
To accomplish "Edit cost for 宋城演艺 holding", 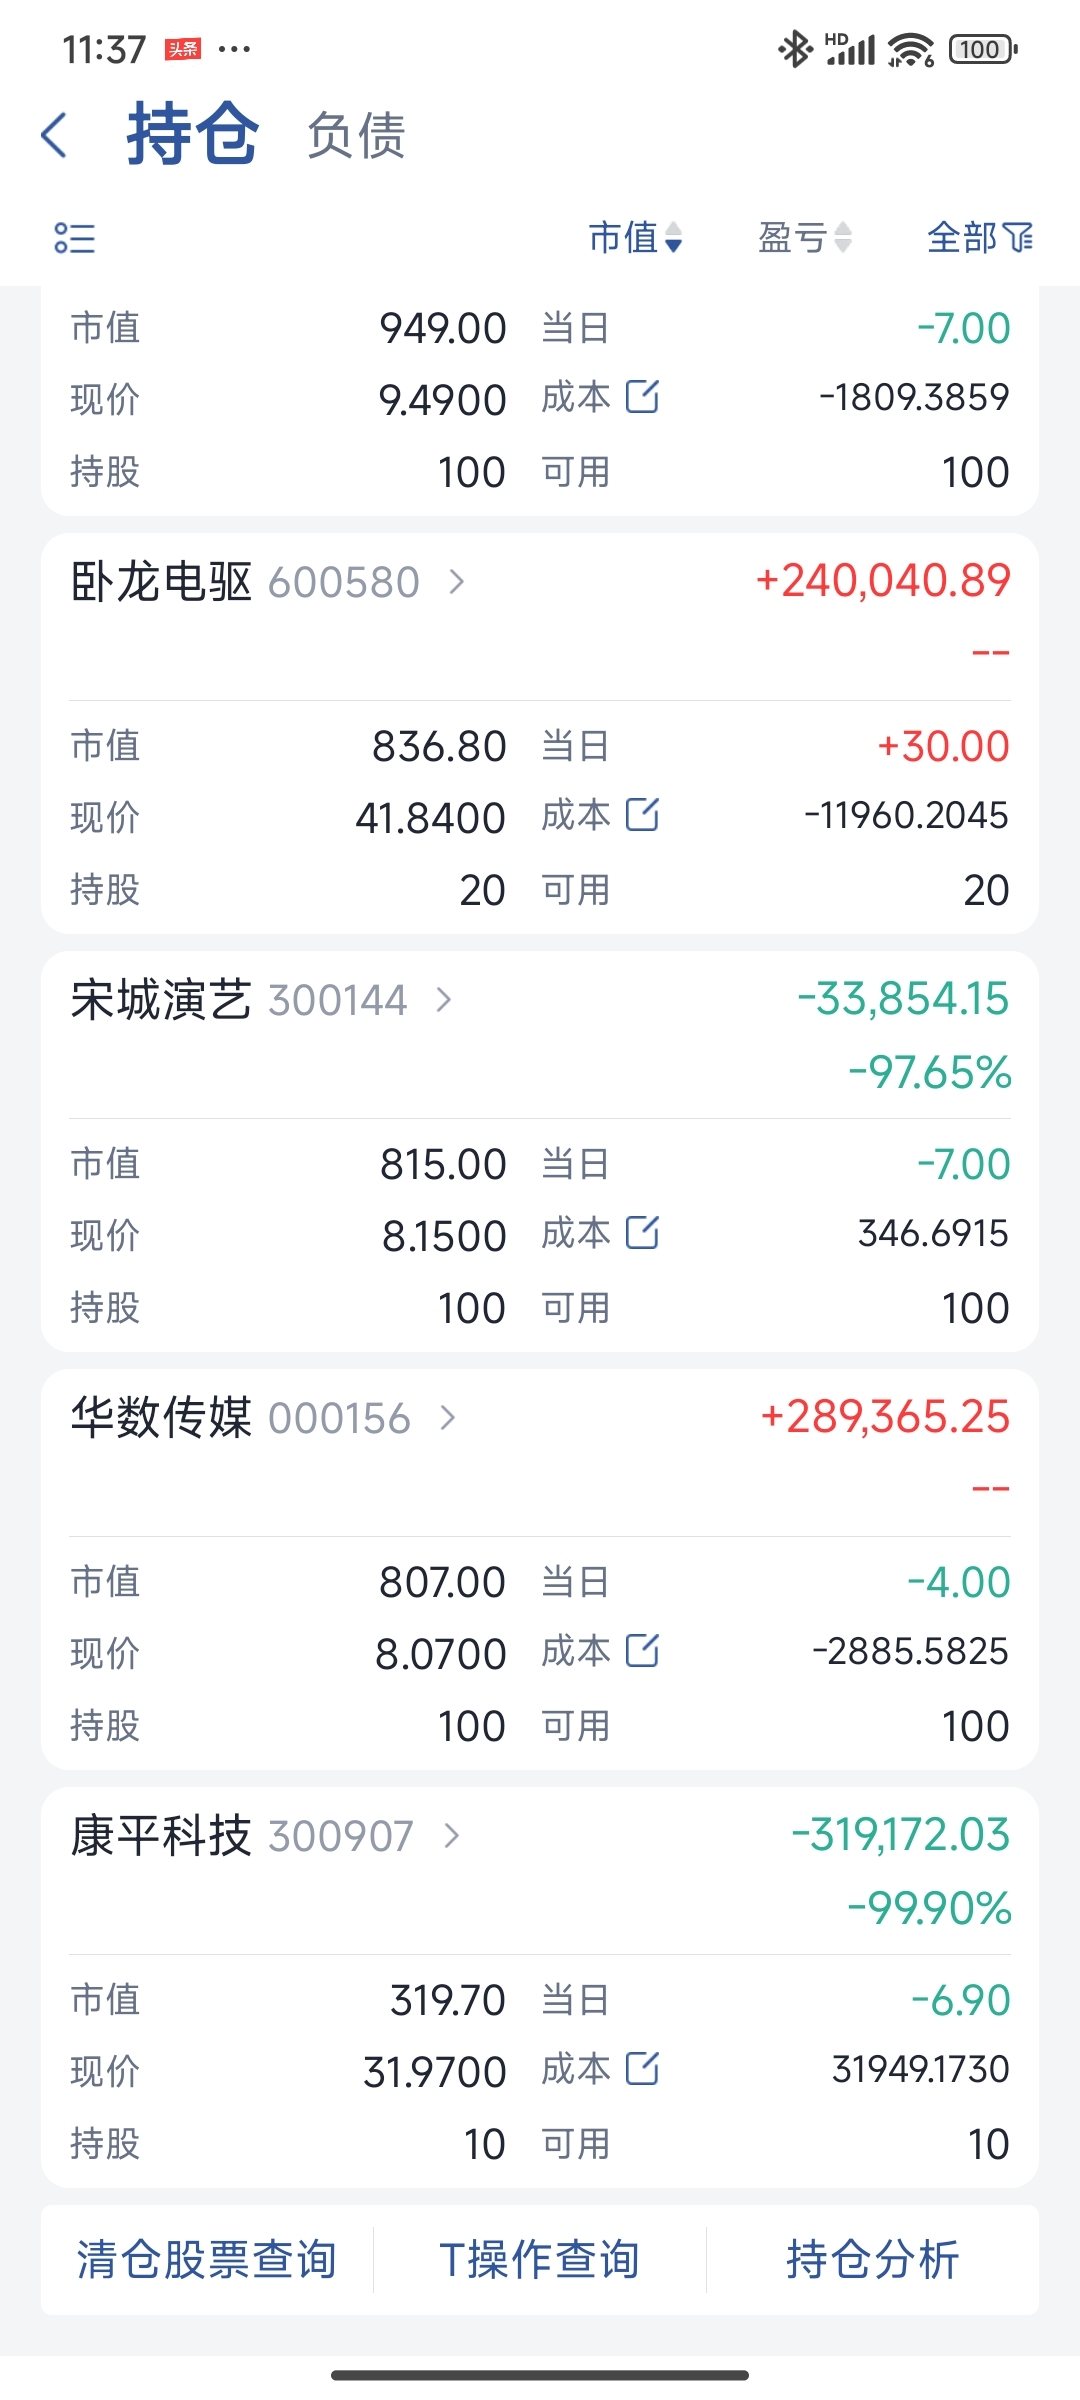I will click(x=642, y=1233).
